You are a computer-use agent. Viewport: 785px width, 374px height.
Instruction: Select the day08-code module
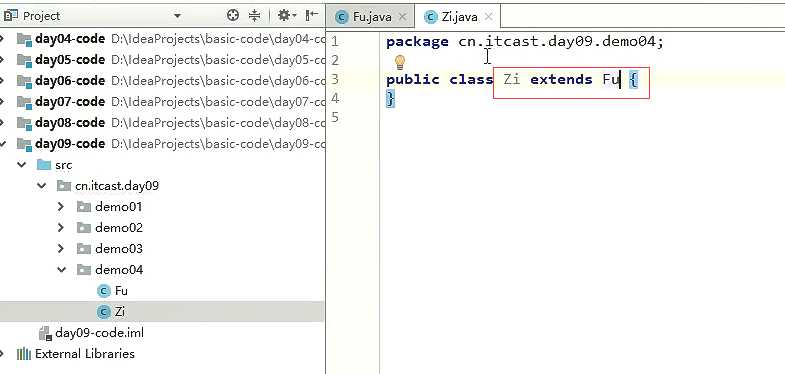(70, 123)
